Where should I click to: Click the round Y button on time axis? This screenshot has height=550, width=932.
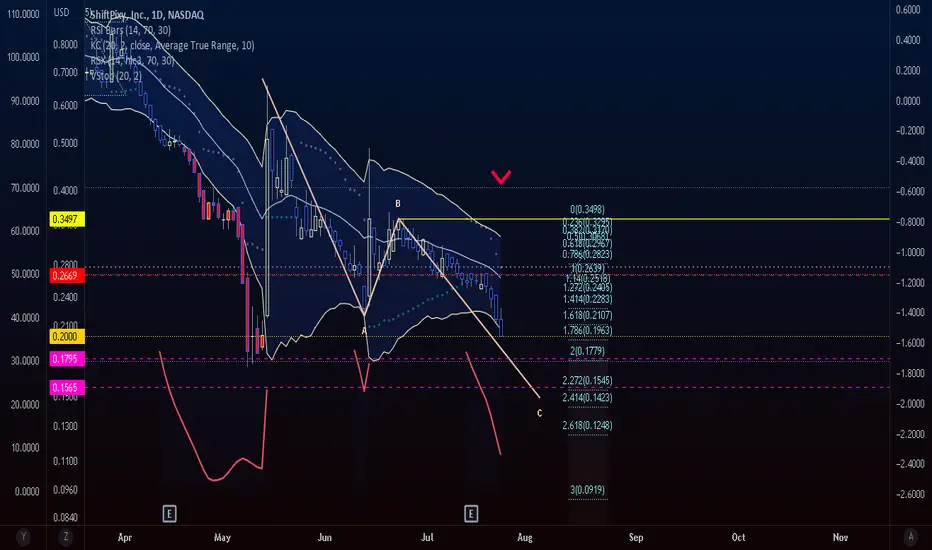23,537
